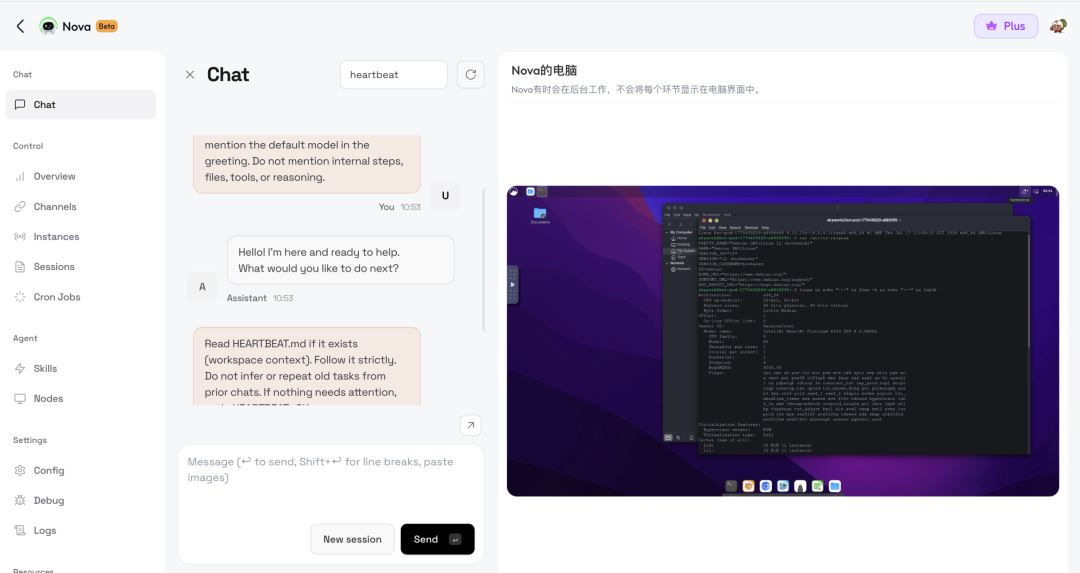Click the terminal icon in the remote top panel
This screenshot has height=573, width=1080.
click(x=542, y=191)
